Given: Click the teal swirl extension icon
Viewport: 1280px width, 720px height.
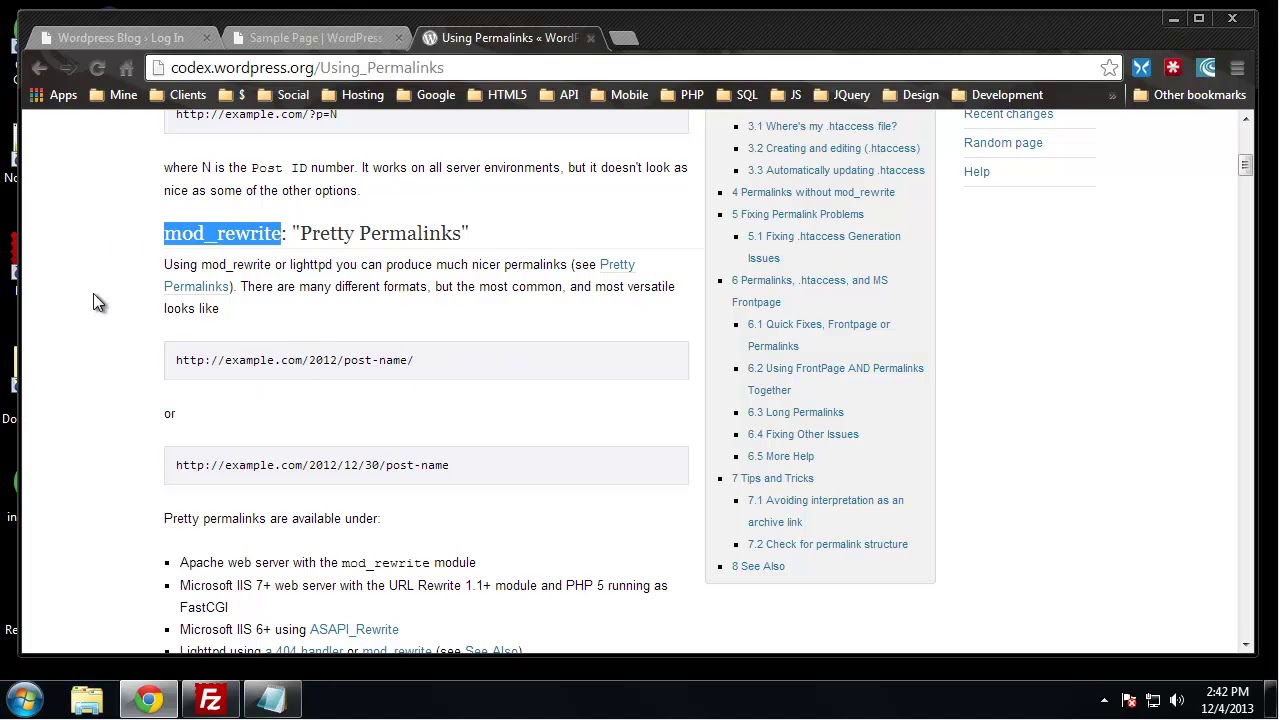Looking at the screenshot, I should 1206,68.
